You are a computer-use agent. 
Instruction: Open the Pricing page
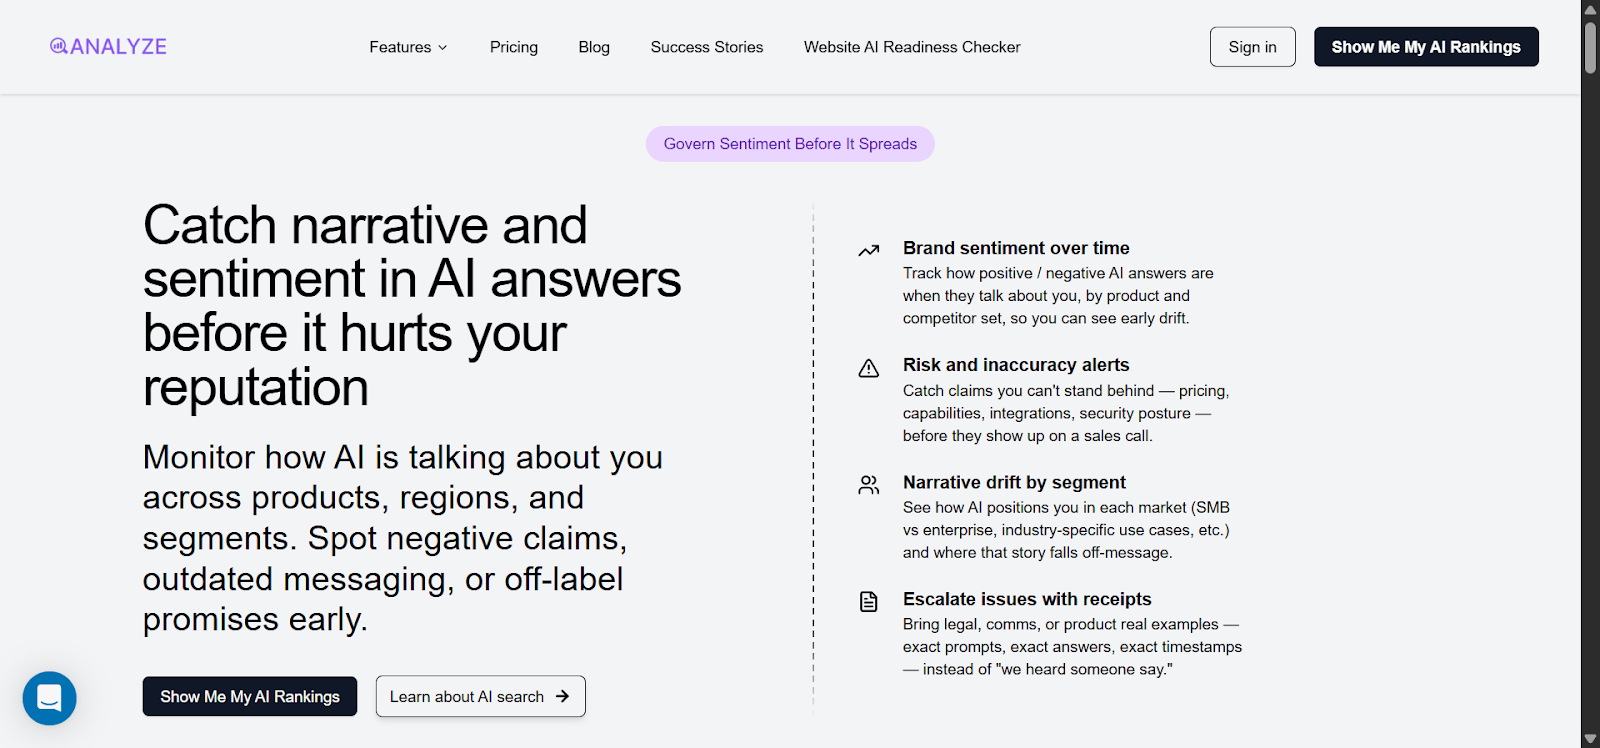coord(513,46)
